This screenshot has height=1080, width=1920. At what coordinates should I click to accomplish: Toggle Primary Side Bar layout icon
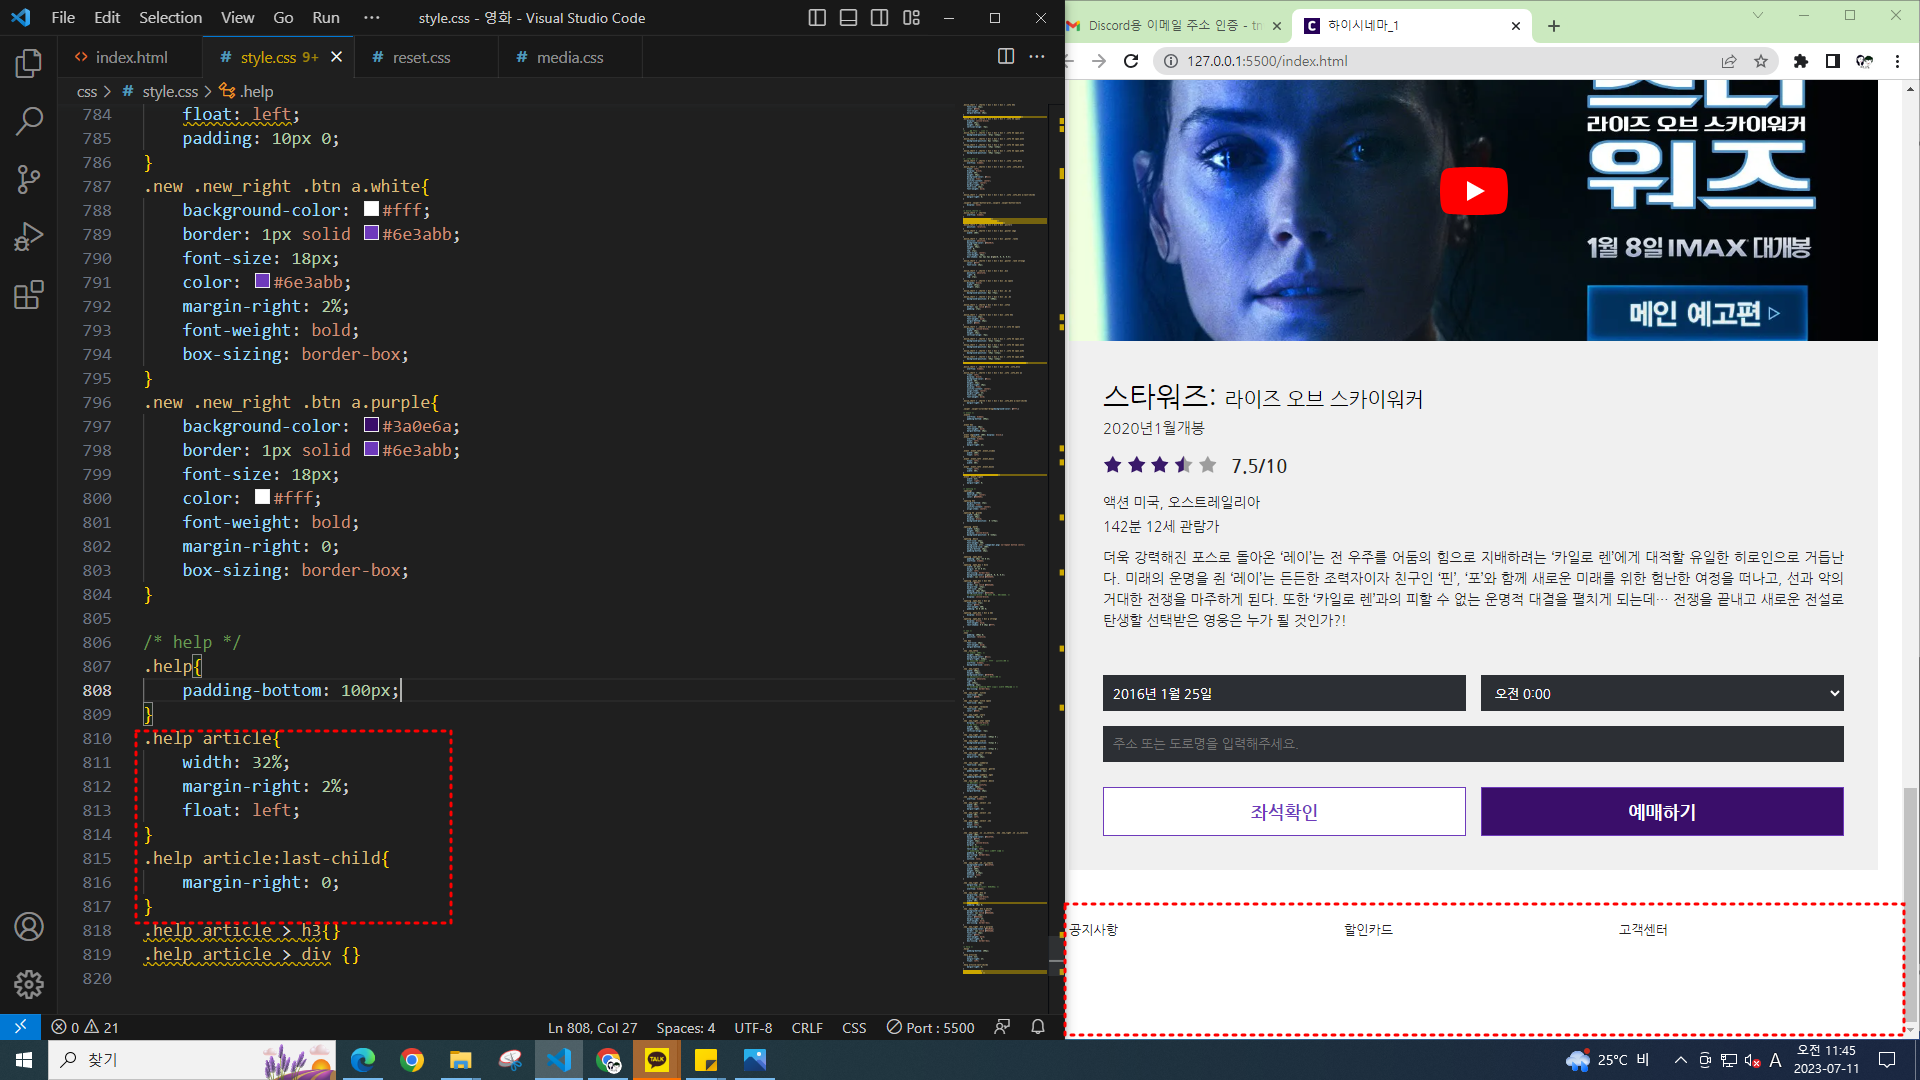(x=817, y=18)
